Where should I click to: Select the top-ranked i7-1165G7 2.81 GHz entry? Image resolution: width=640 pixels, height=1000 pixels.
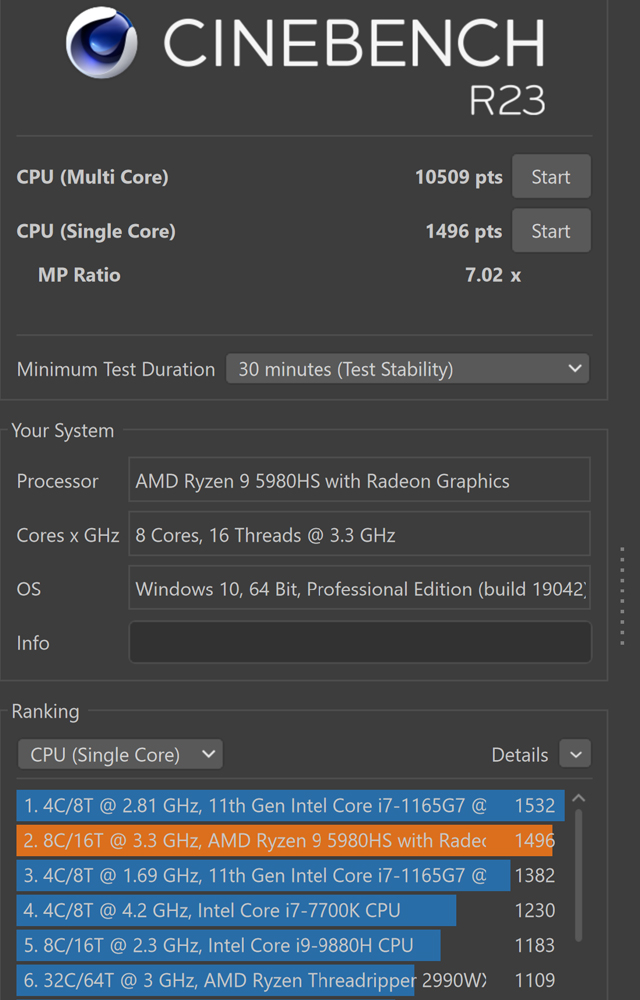point(290,805)
